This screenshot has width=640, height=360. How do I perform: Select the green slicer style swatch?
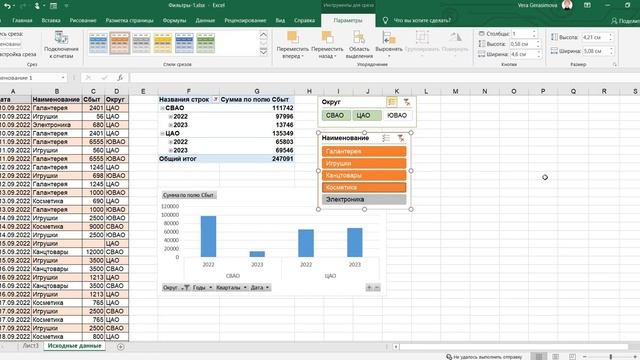[x=206, y=43]
